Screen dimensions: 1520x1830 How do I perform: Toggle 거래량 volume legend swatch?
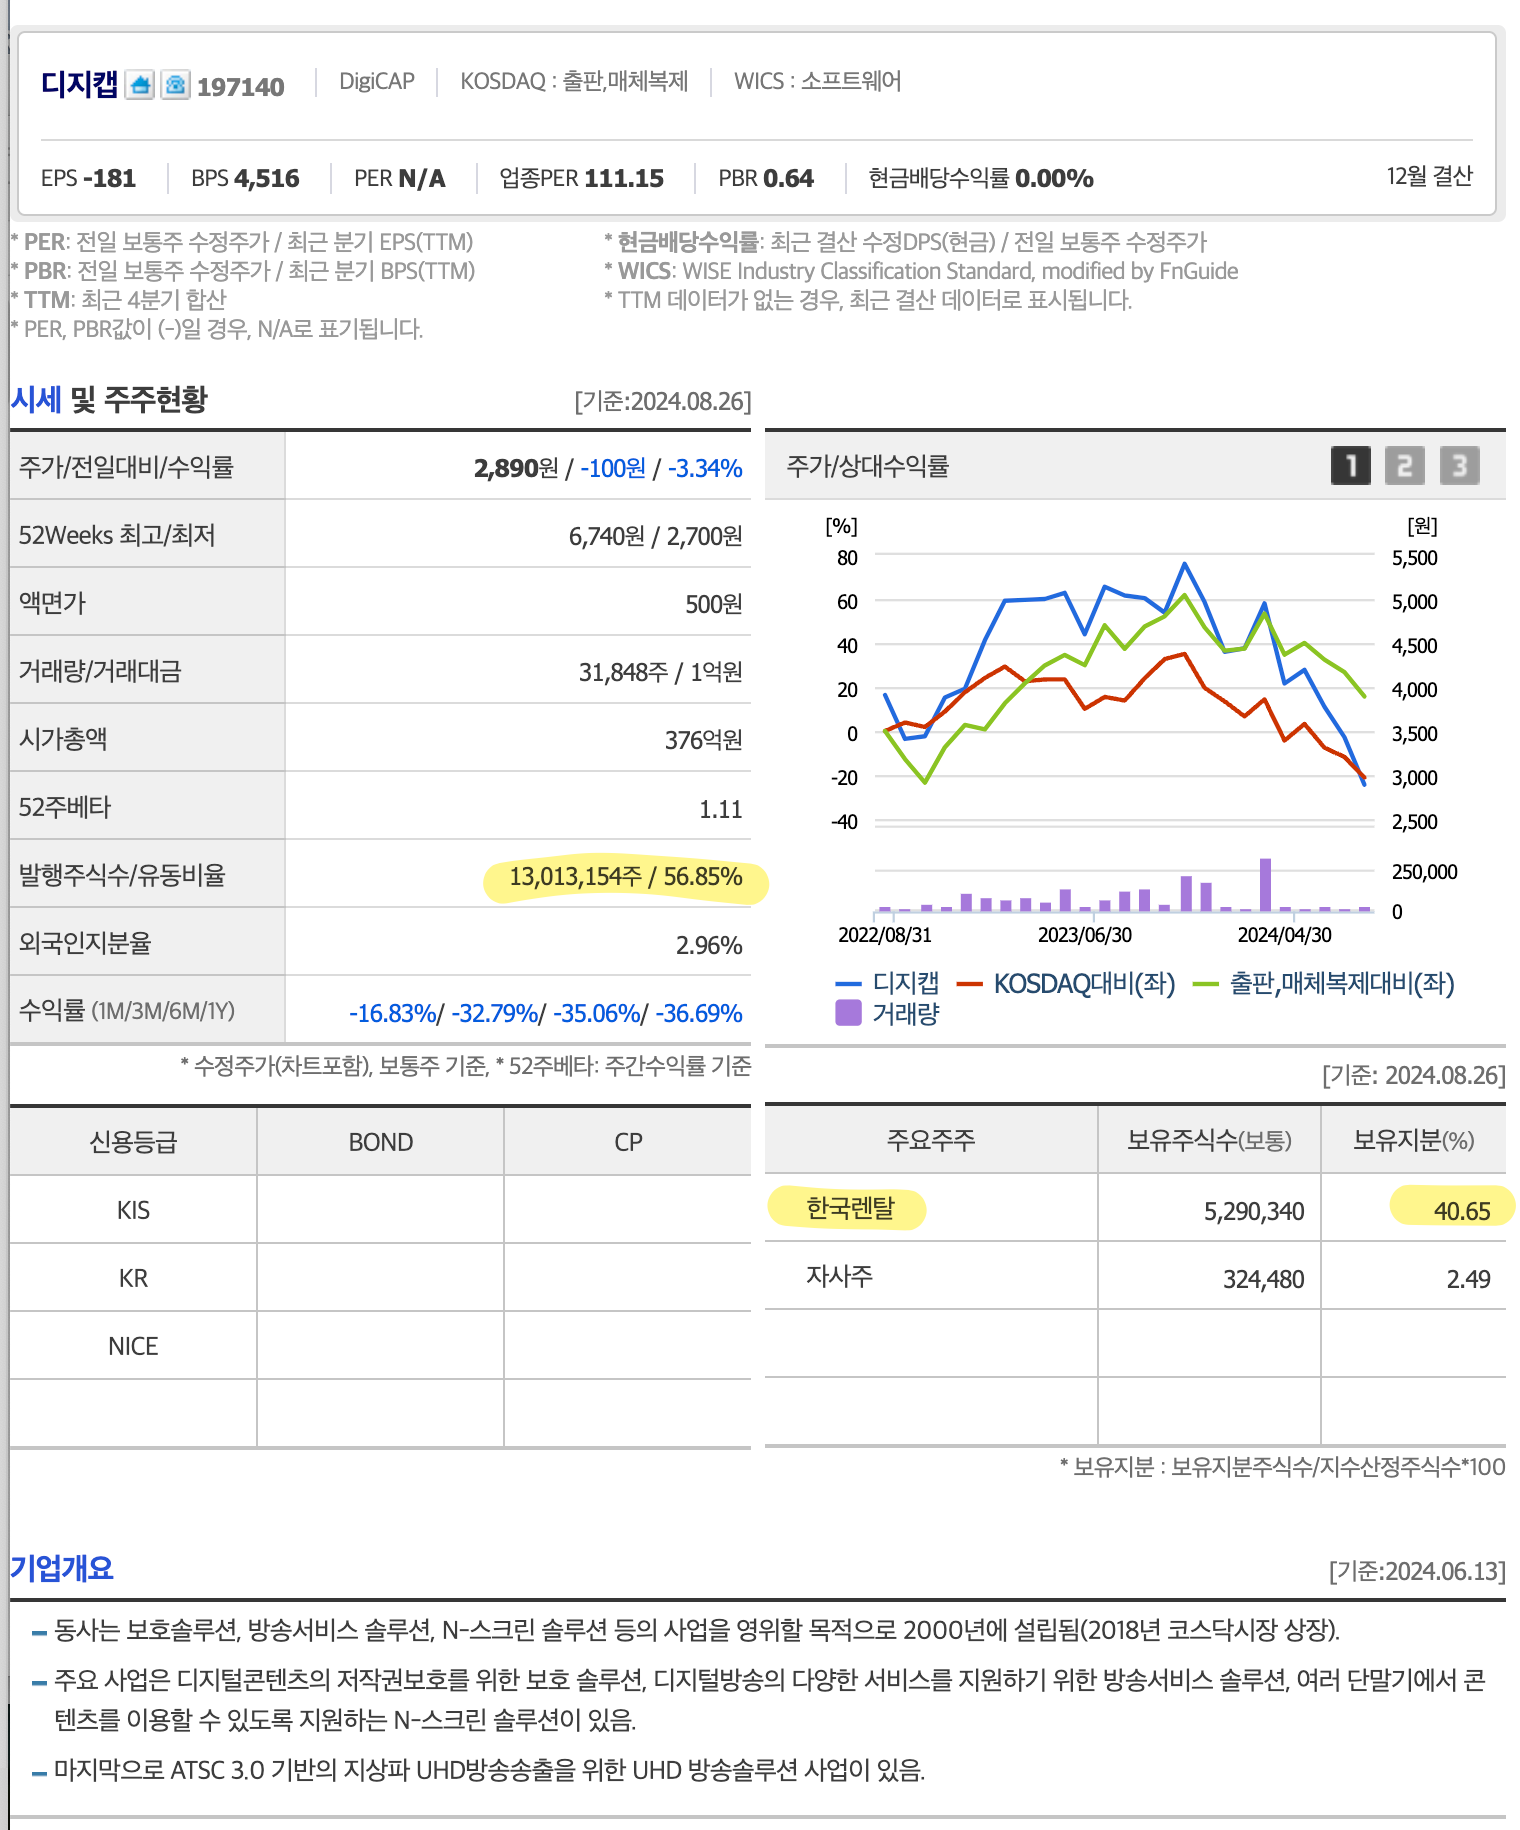click(x=848, y=1013)
